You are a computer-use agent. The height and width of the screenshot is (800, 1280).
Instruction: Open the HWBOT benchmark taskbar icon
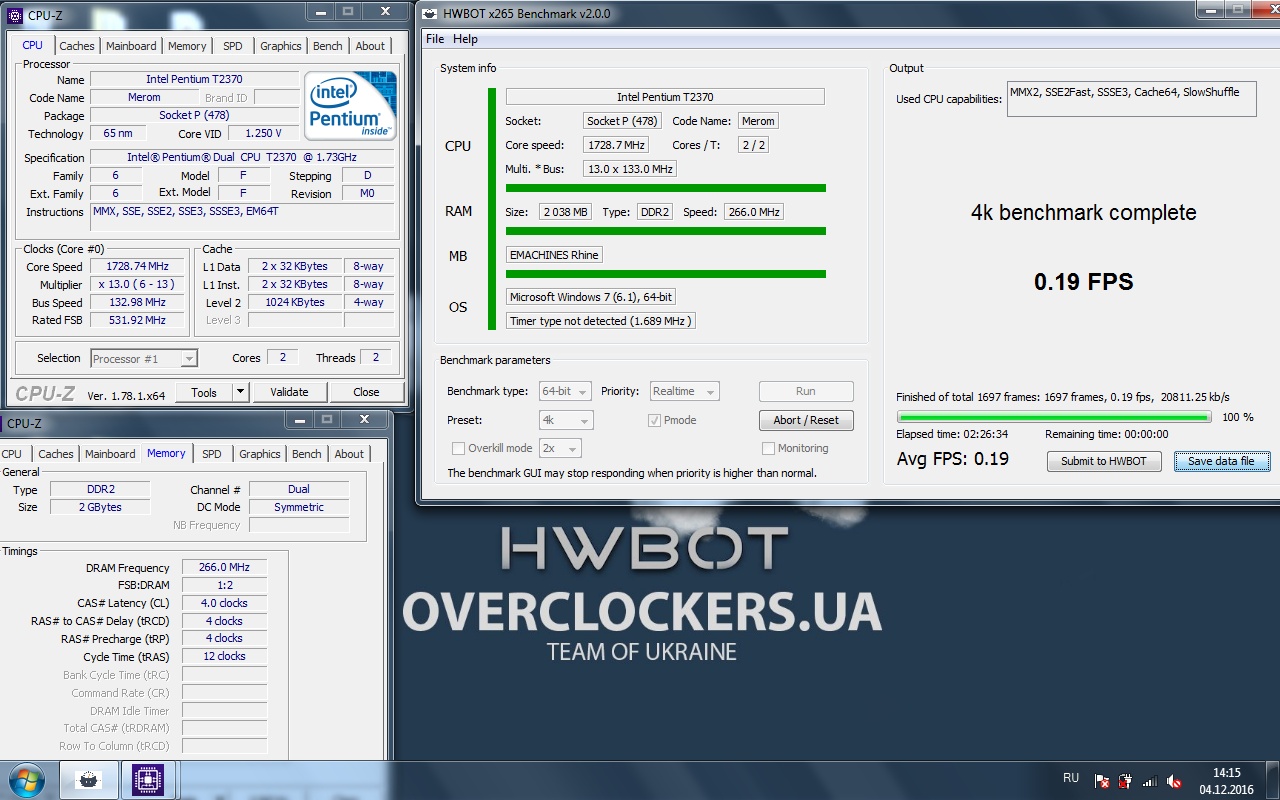89,779
